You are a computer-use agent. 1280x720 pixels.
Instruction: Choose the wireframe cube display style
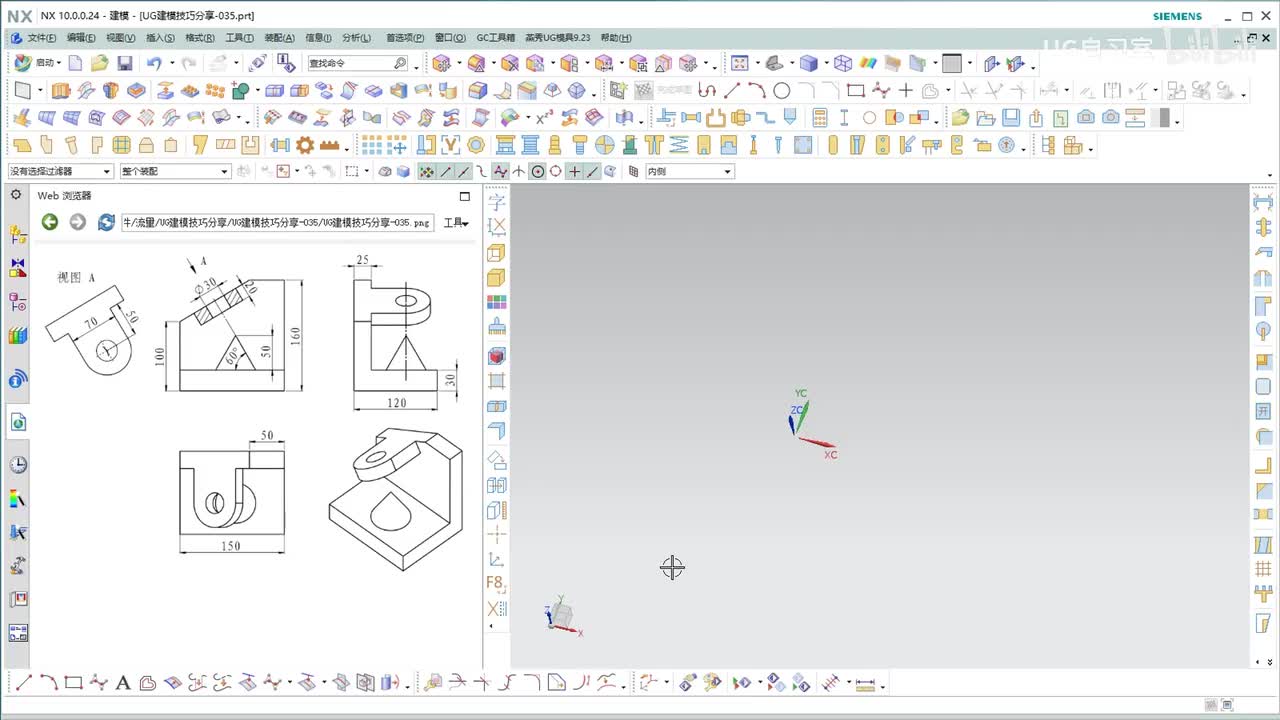point(843,63)
